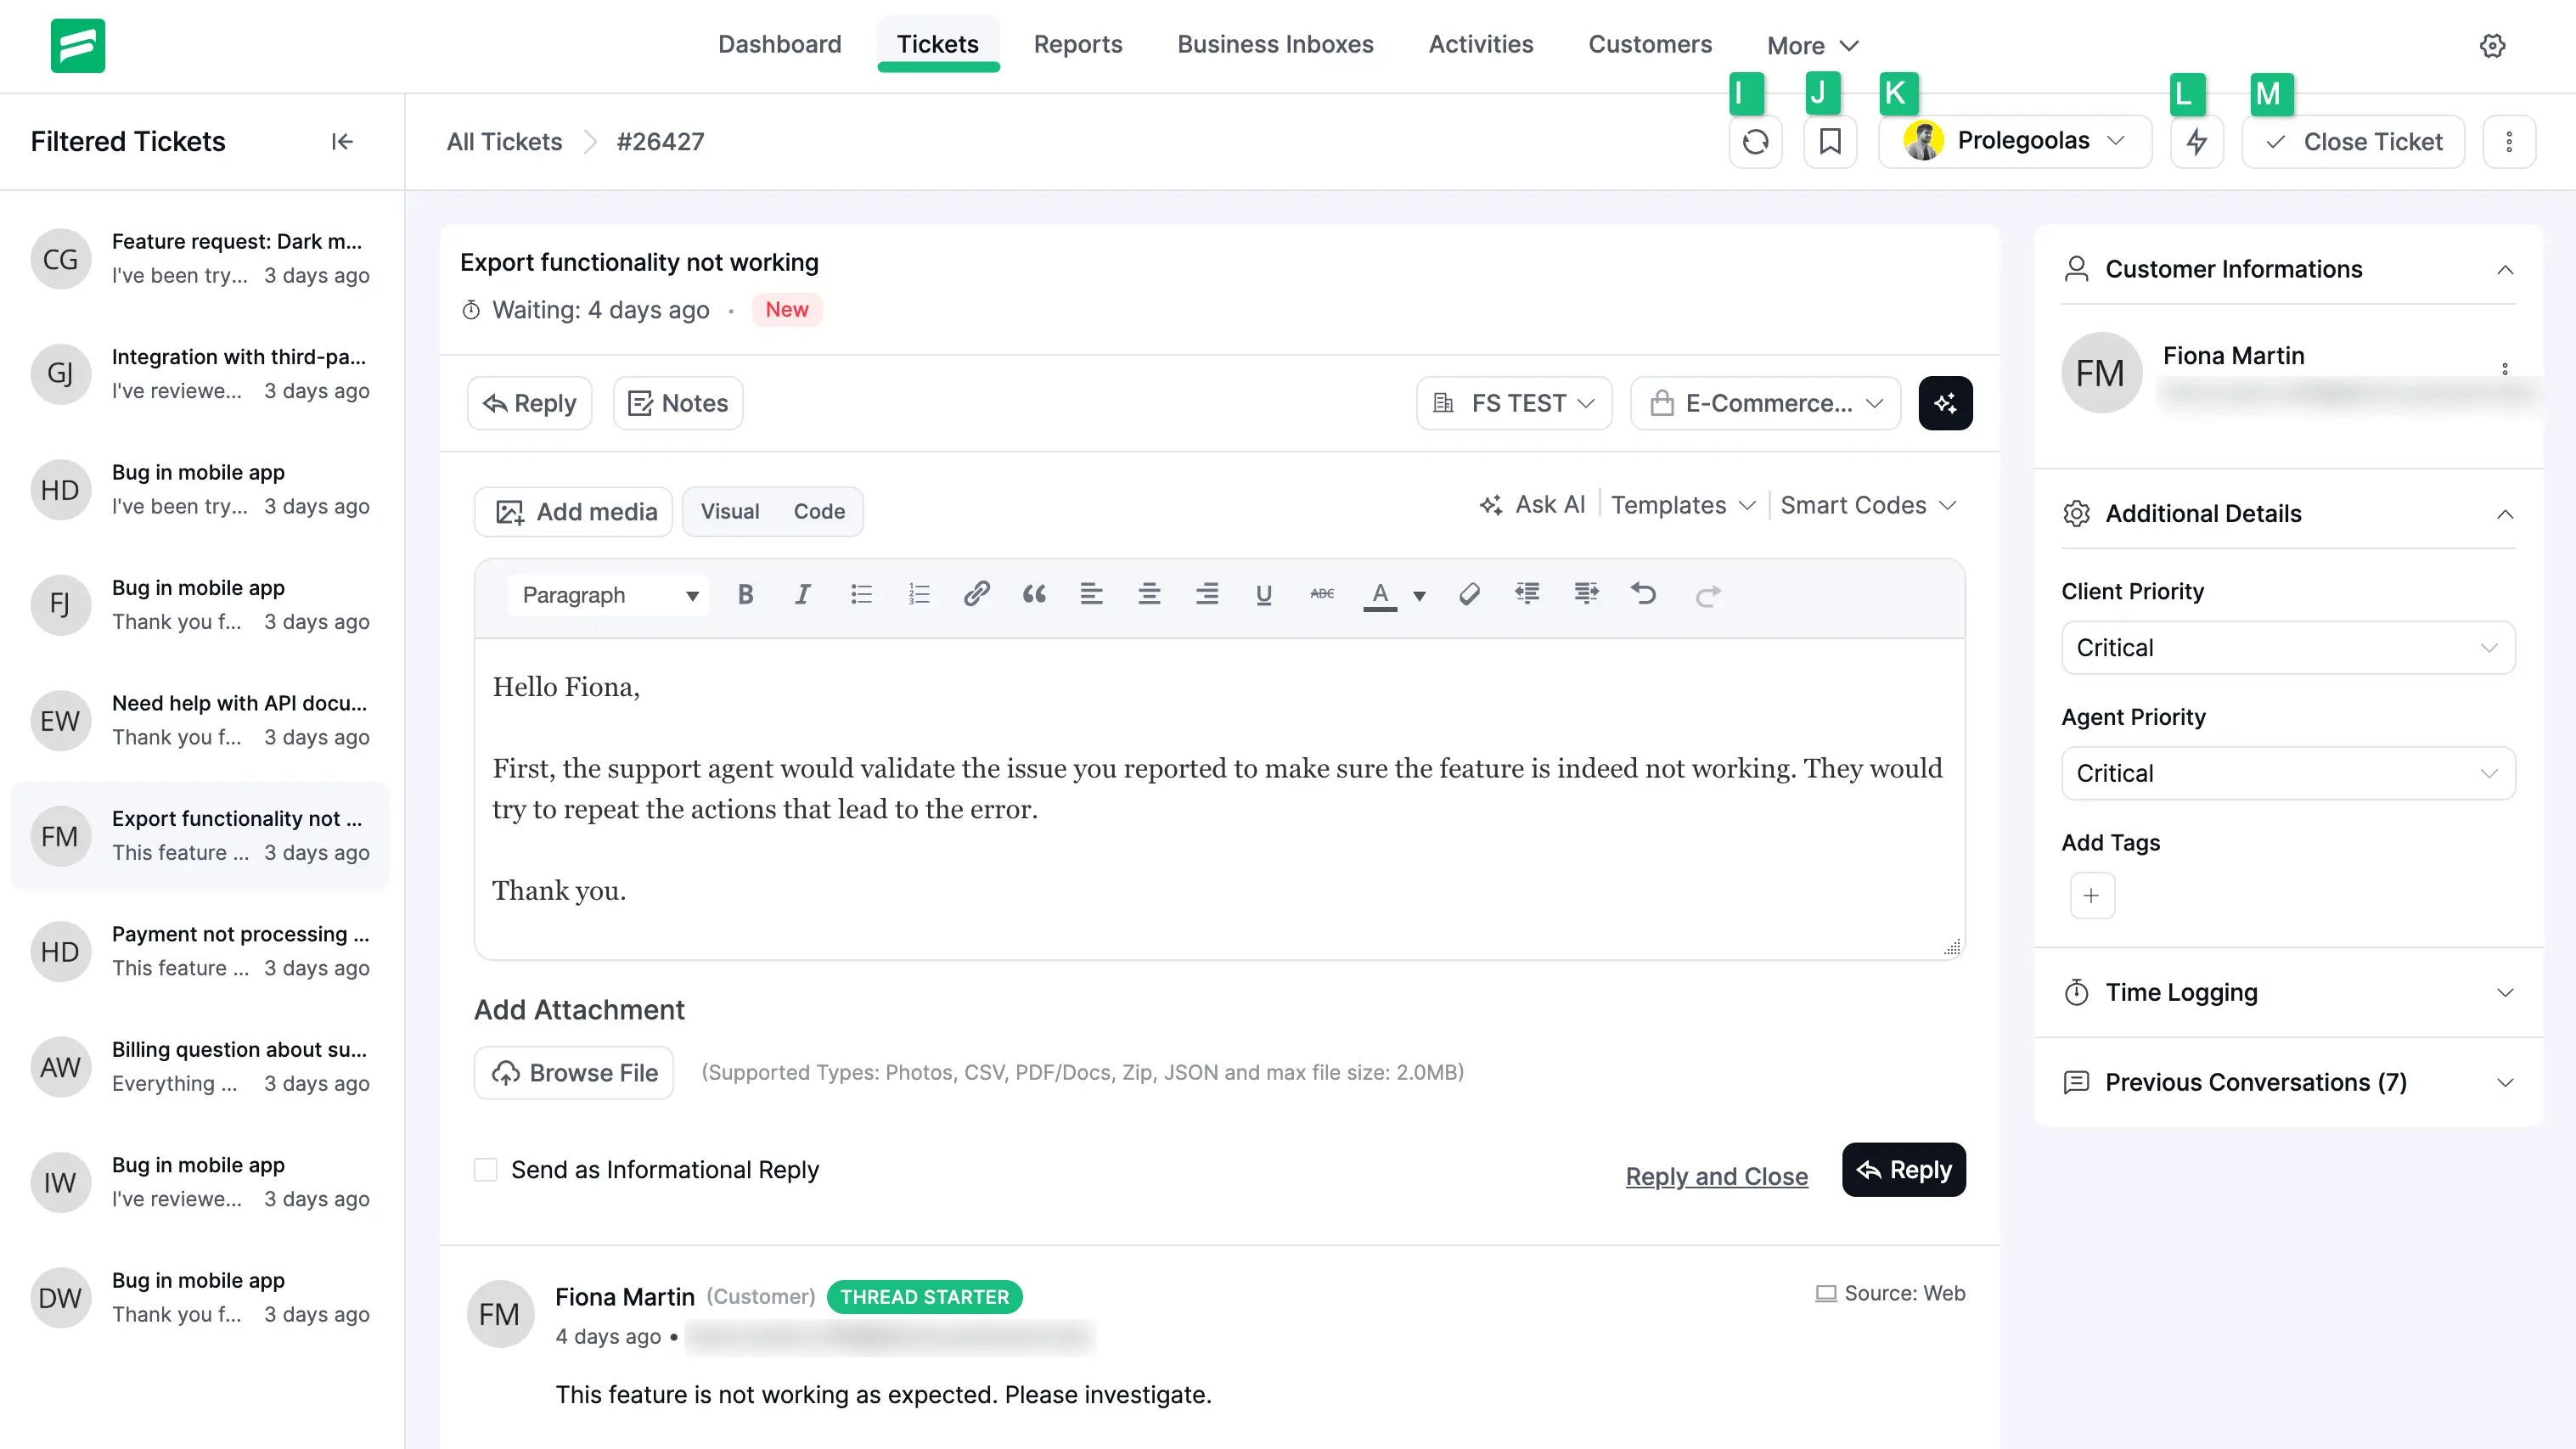This screenshot has width=2576, height=1449.
Task: Click the Reply and Close link
Action: click(1716, 1176)
